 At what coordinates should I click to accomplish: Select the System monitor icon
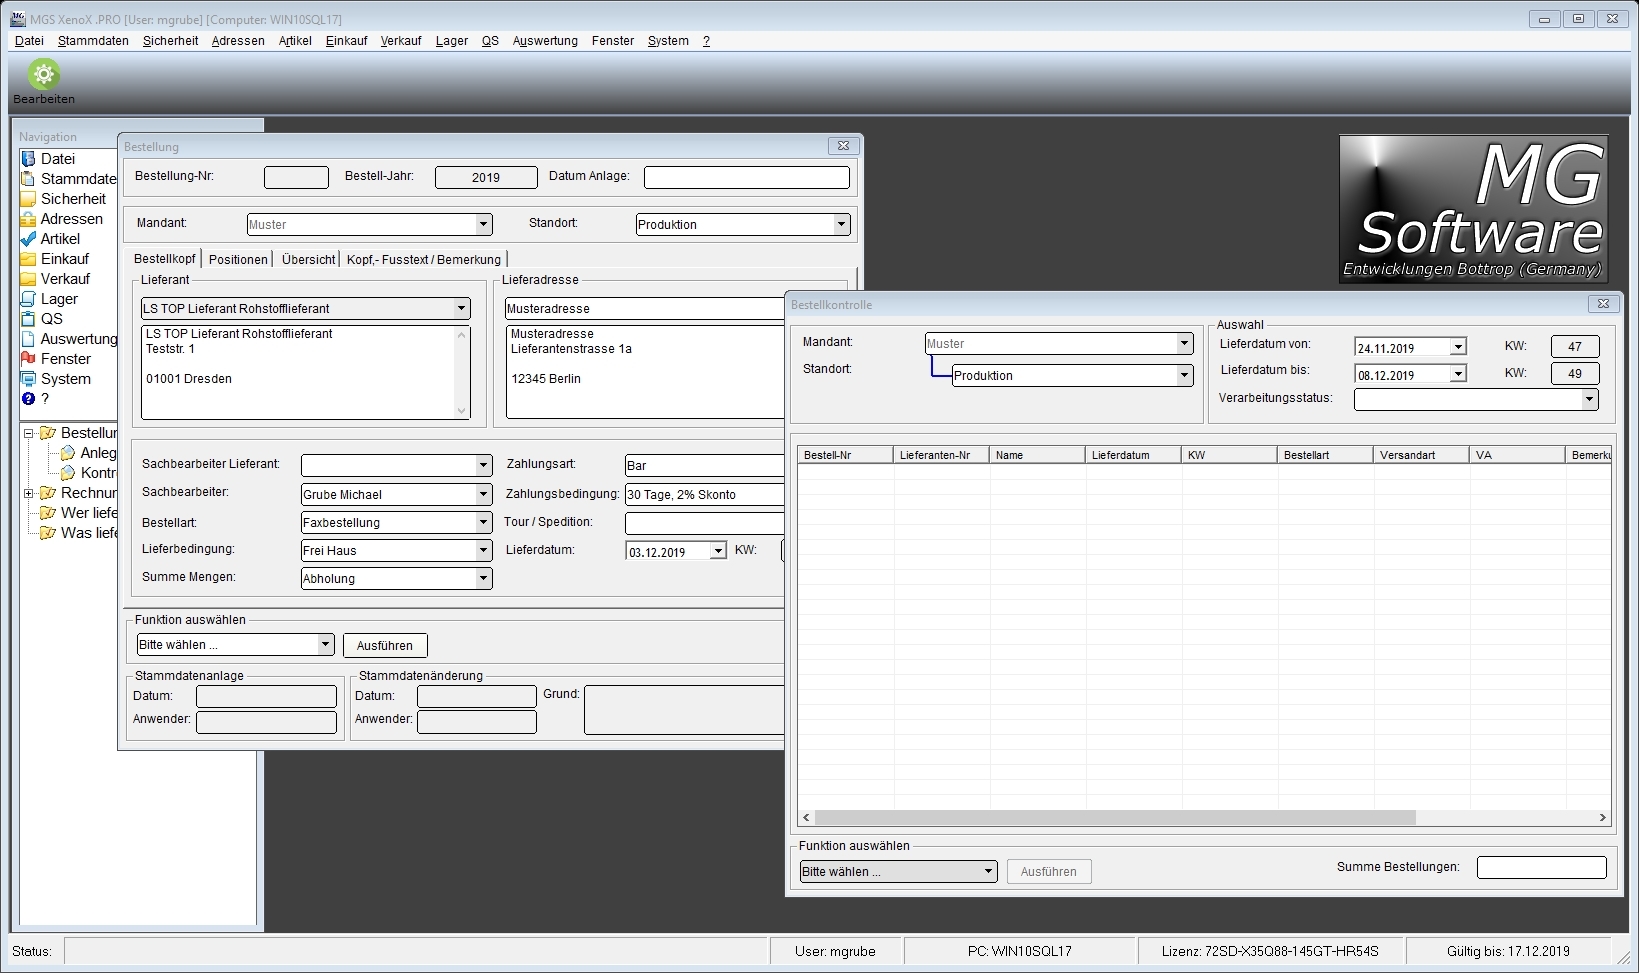28,379
